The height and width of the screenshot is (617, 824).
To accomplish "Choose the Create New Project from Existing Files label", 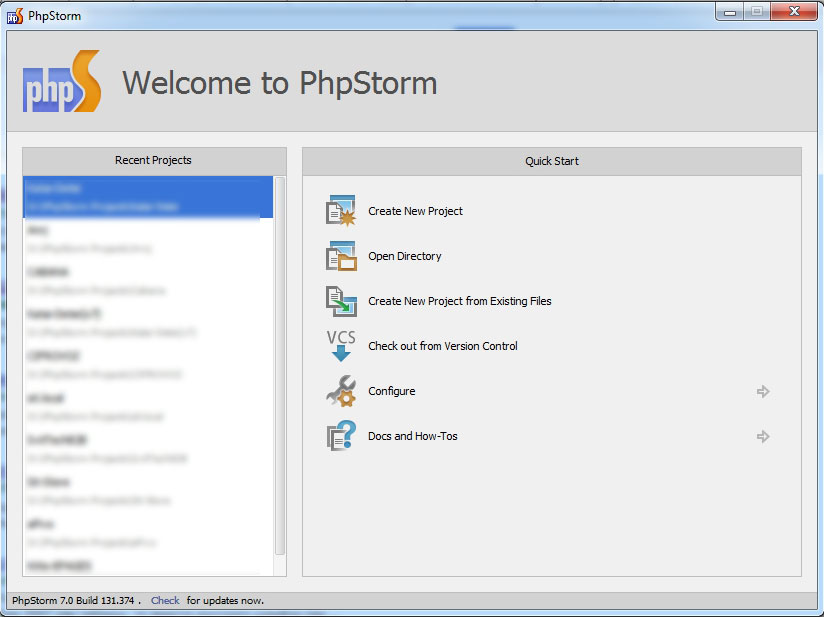I will pos(460,301).
